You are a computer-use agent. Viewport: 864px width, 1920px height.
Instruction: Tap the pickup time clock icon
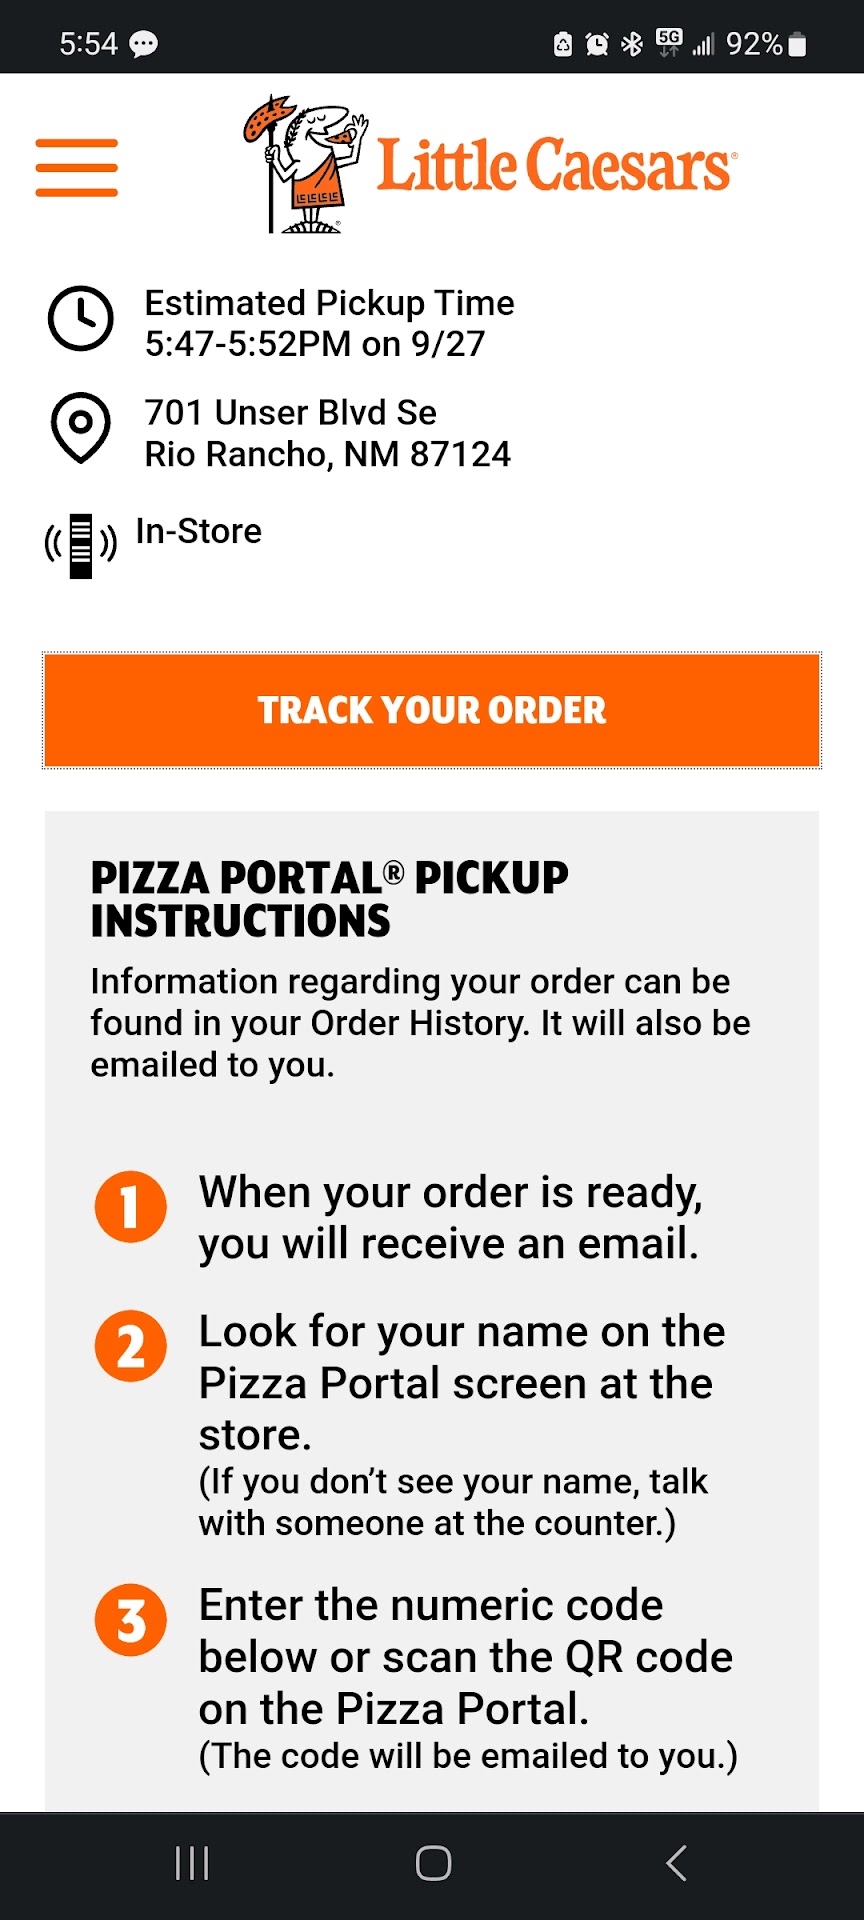coord(81,319)
